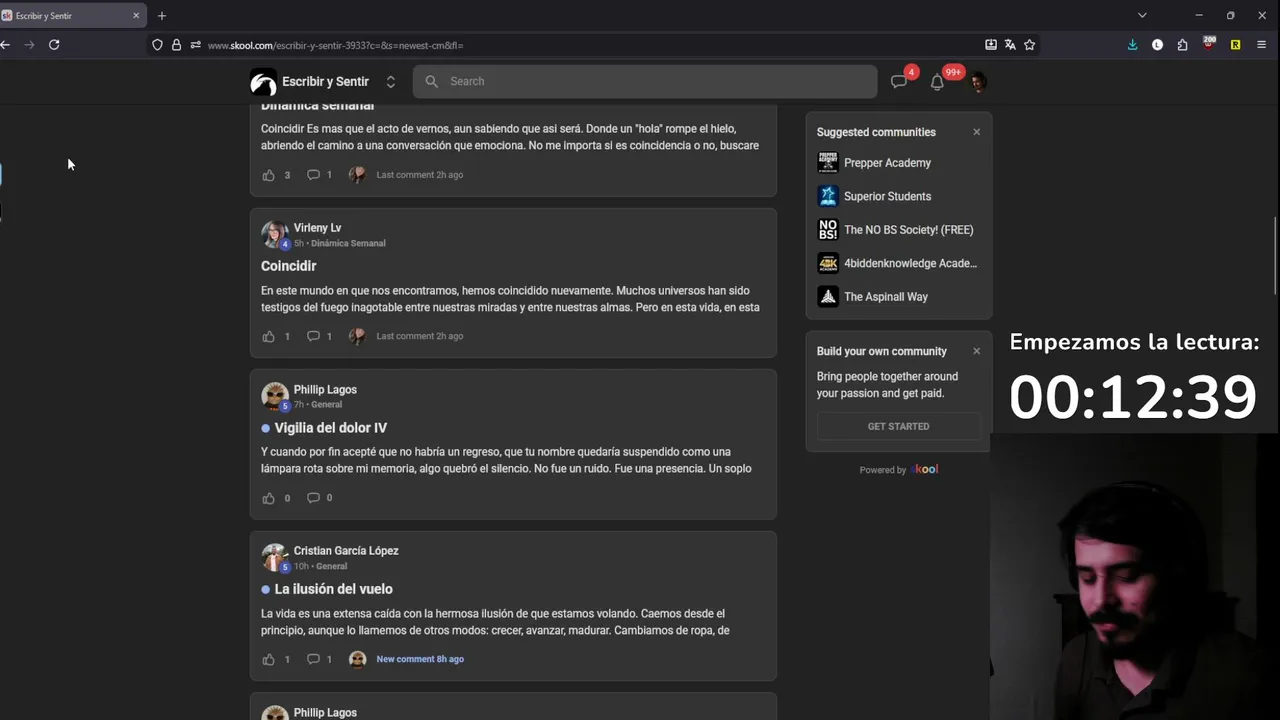This screenshot has width=1280, height=720.
Task: Open Phillip Lagos avatar on Vigilia post
Action: pyautogui.click(x=274, y=396)
